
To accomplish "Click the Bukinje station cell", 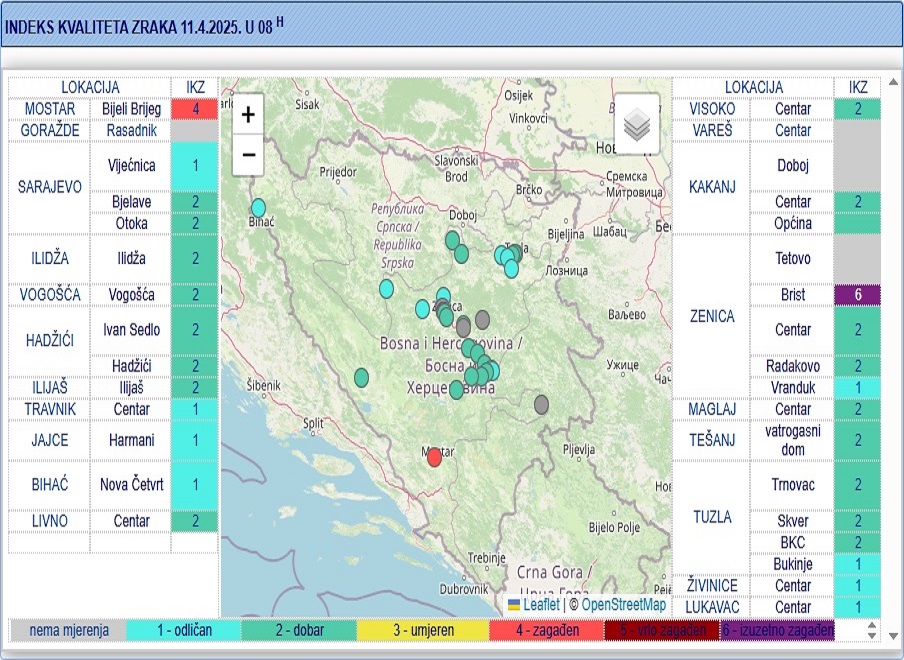I will [x=792, y=564].
